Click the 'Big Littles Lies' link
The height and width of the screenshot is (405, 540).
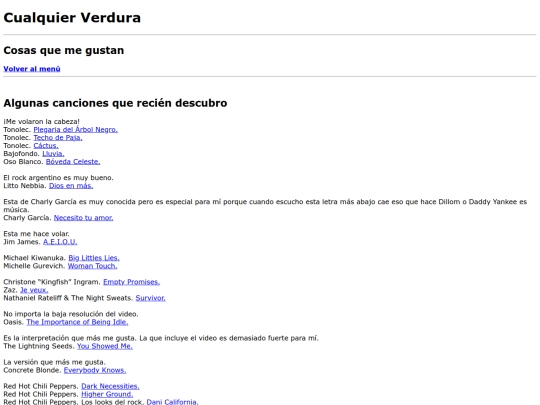pyautogui.click(x=94, y=258)
